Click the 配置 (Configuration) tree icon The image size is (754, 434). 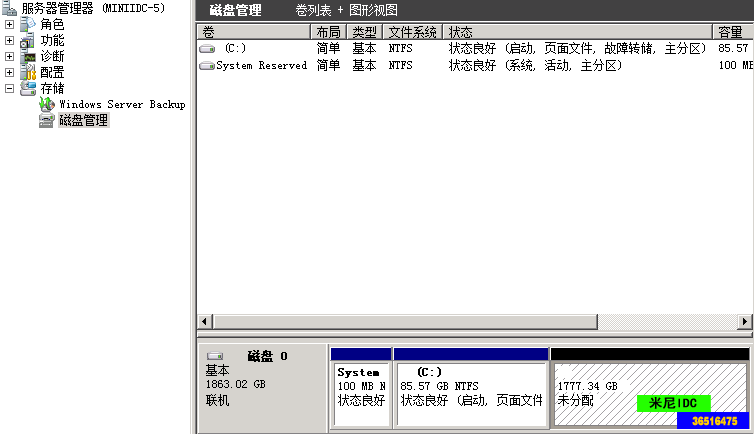[28, 72]
